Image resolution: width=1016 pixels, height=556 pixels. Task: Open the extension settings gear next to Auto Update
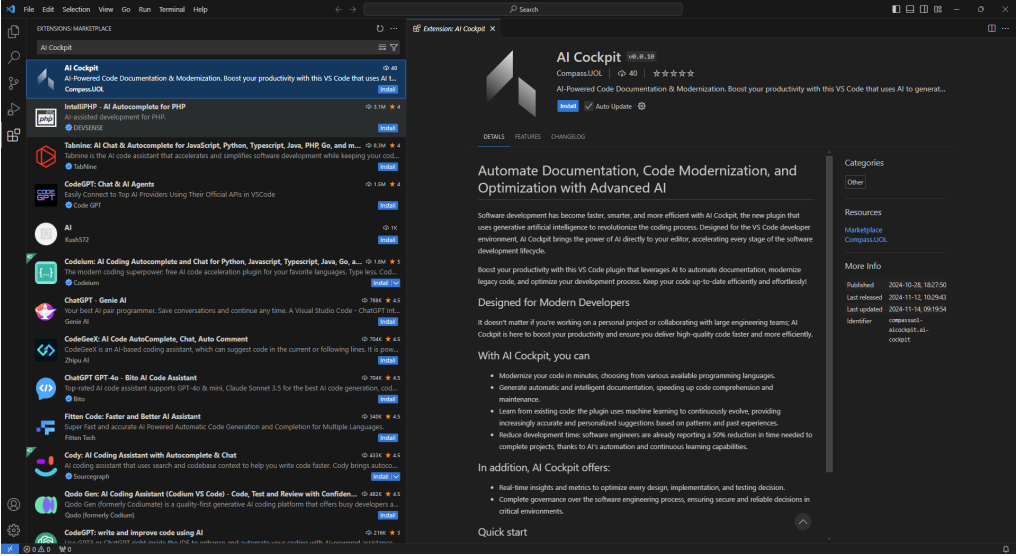(642, 106)
